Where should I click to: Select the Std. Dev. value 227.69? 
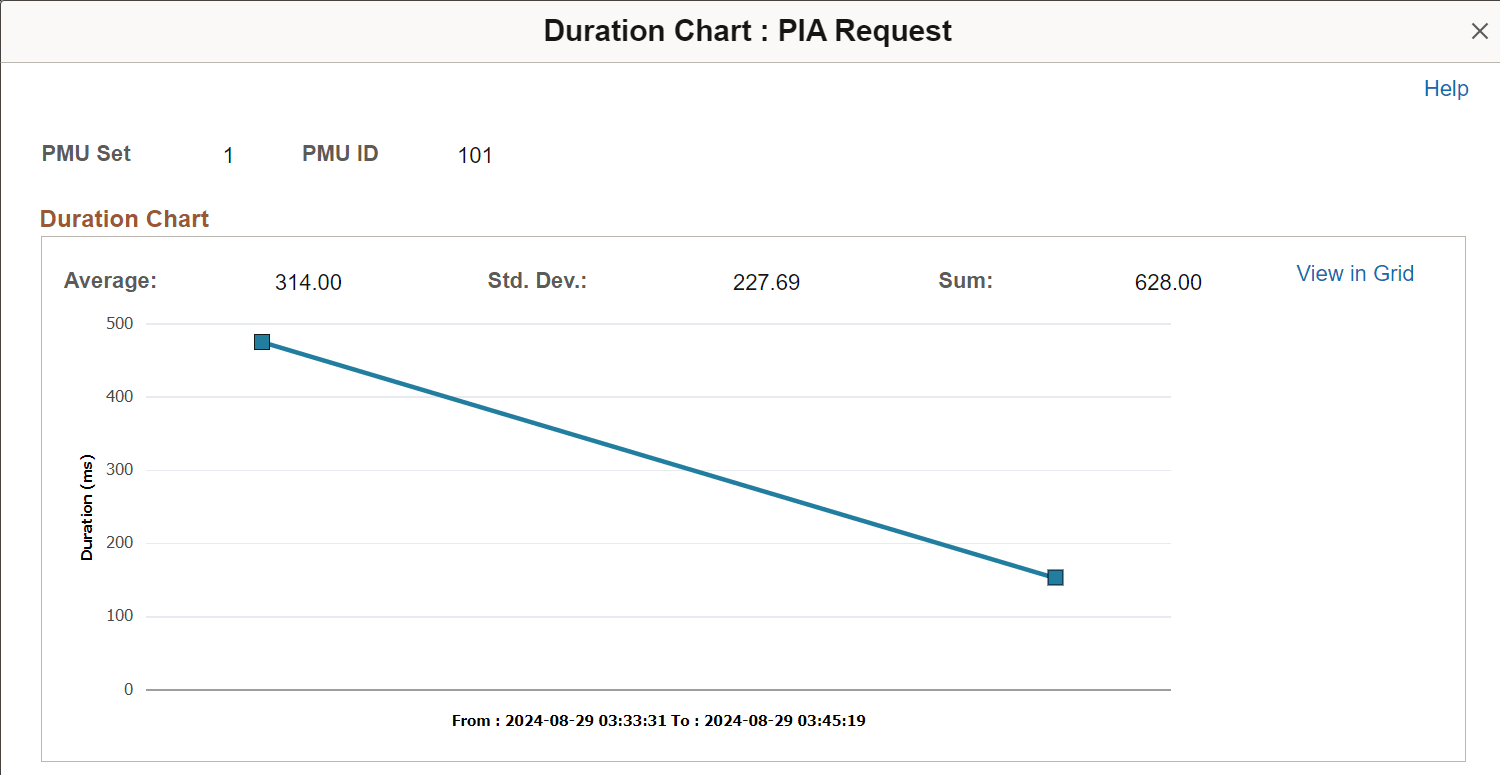(x=766, y=282)
